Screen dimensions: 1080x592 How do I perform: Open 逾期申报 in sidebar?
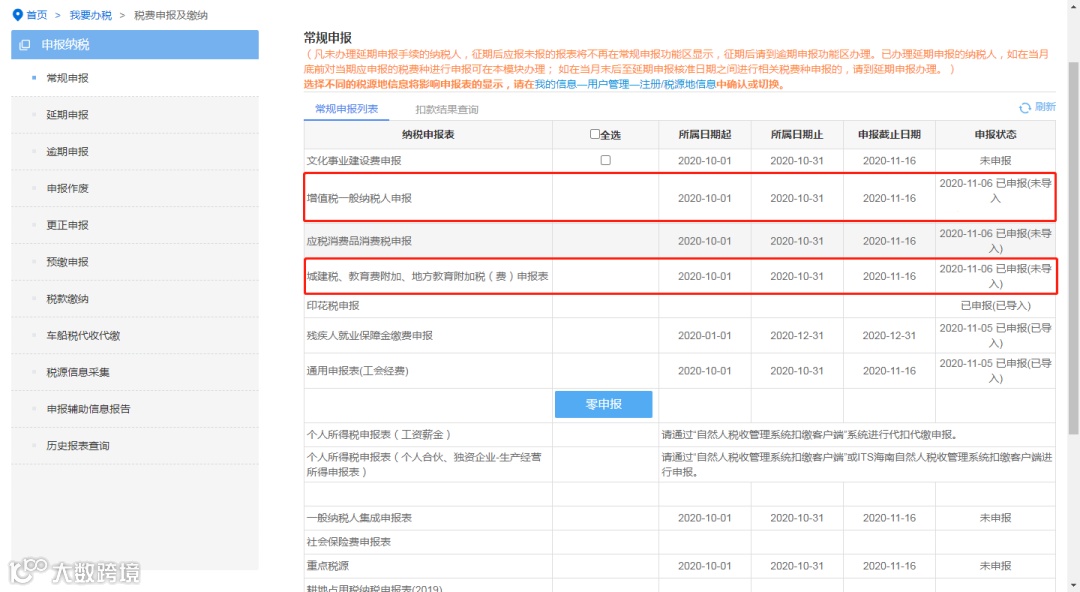coord(68,152)
